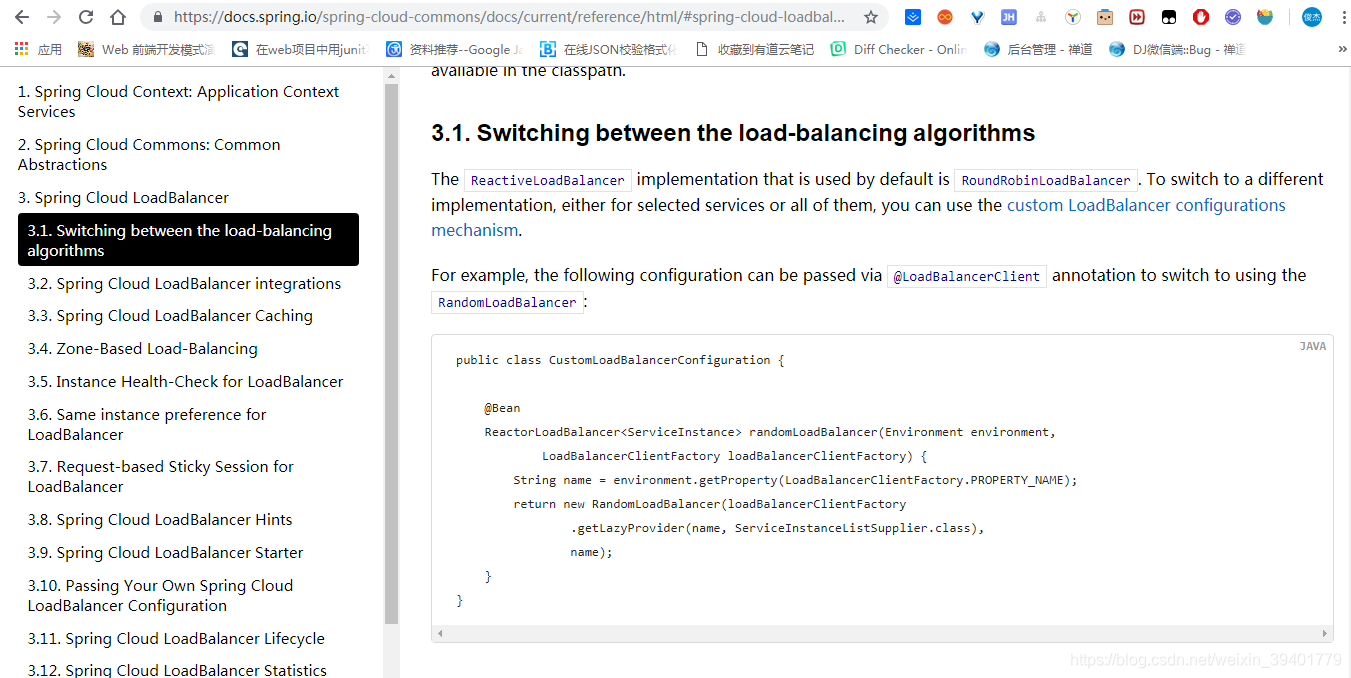The image size is (1351, 678).
Task: Go to 2. Spring Cloud Commons section
Action: click(149, 154)
